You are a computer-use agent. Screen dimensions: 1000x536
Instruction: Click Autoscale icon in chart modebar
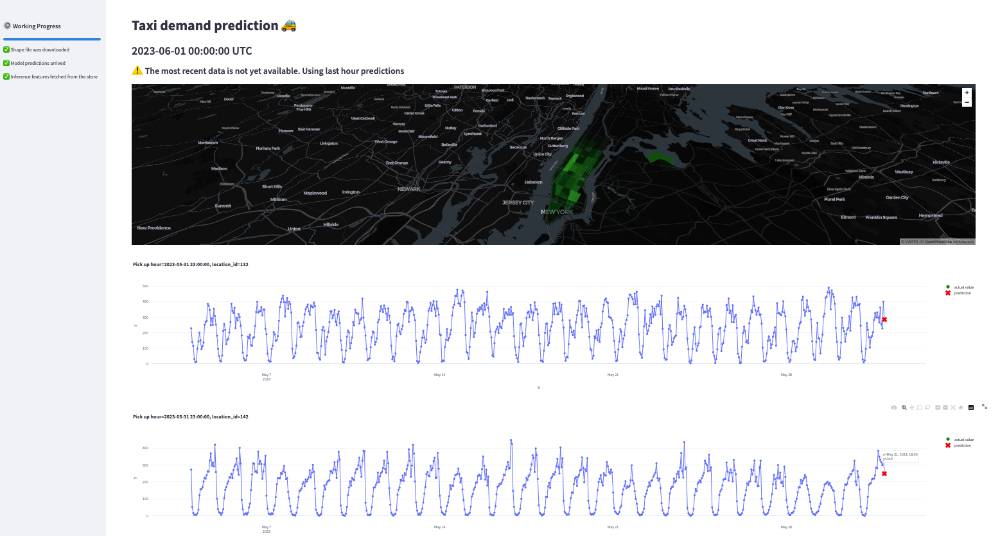click(x=953, y=407)
